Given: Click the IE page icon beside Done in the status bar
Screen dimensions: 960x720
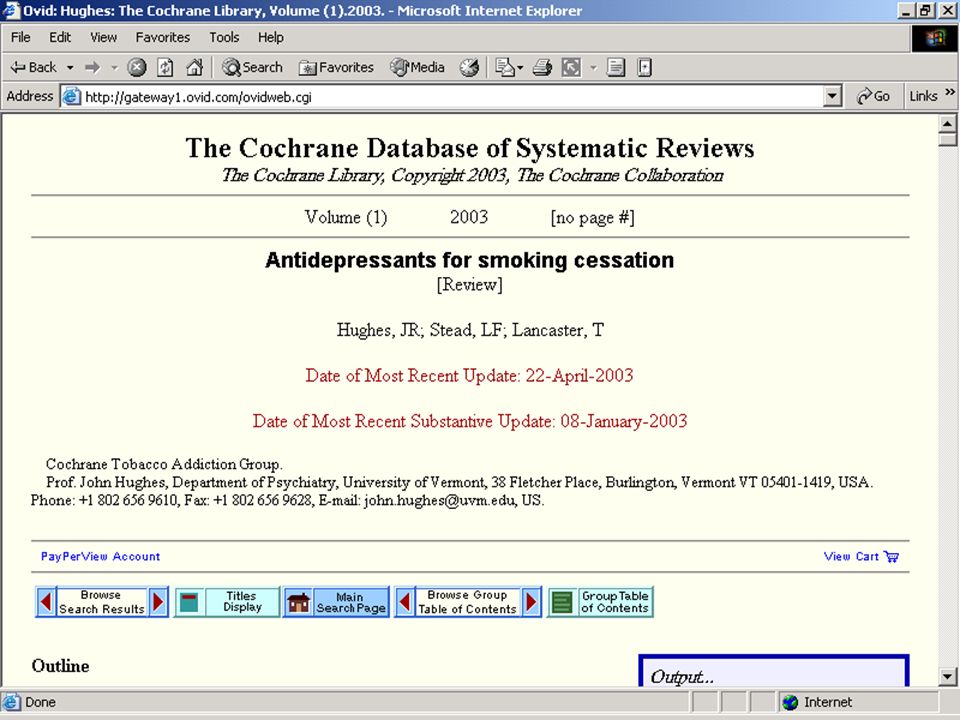Looking at the screenshot, I should (11, 702).
